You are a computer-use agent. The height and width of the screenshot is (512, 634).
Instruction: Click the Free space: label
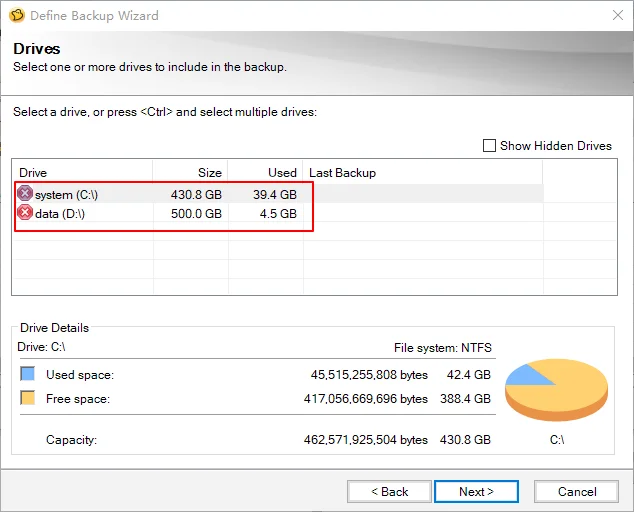coord(78,399)
